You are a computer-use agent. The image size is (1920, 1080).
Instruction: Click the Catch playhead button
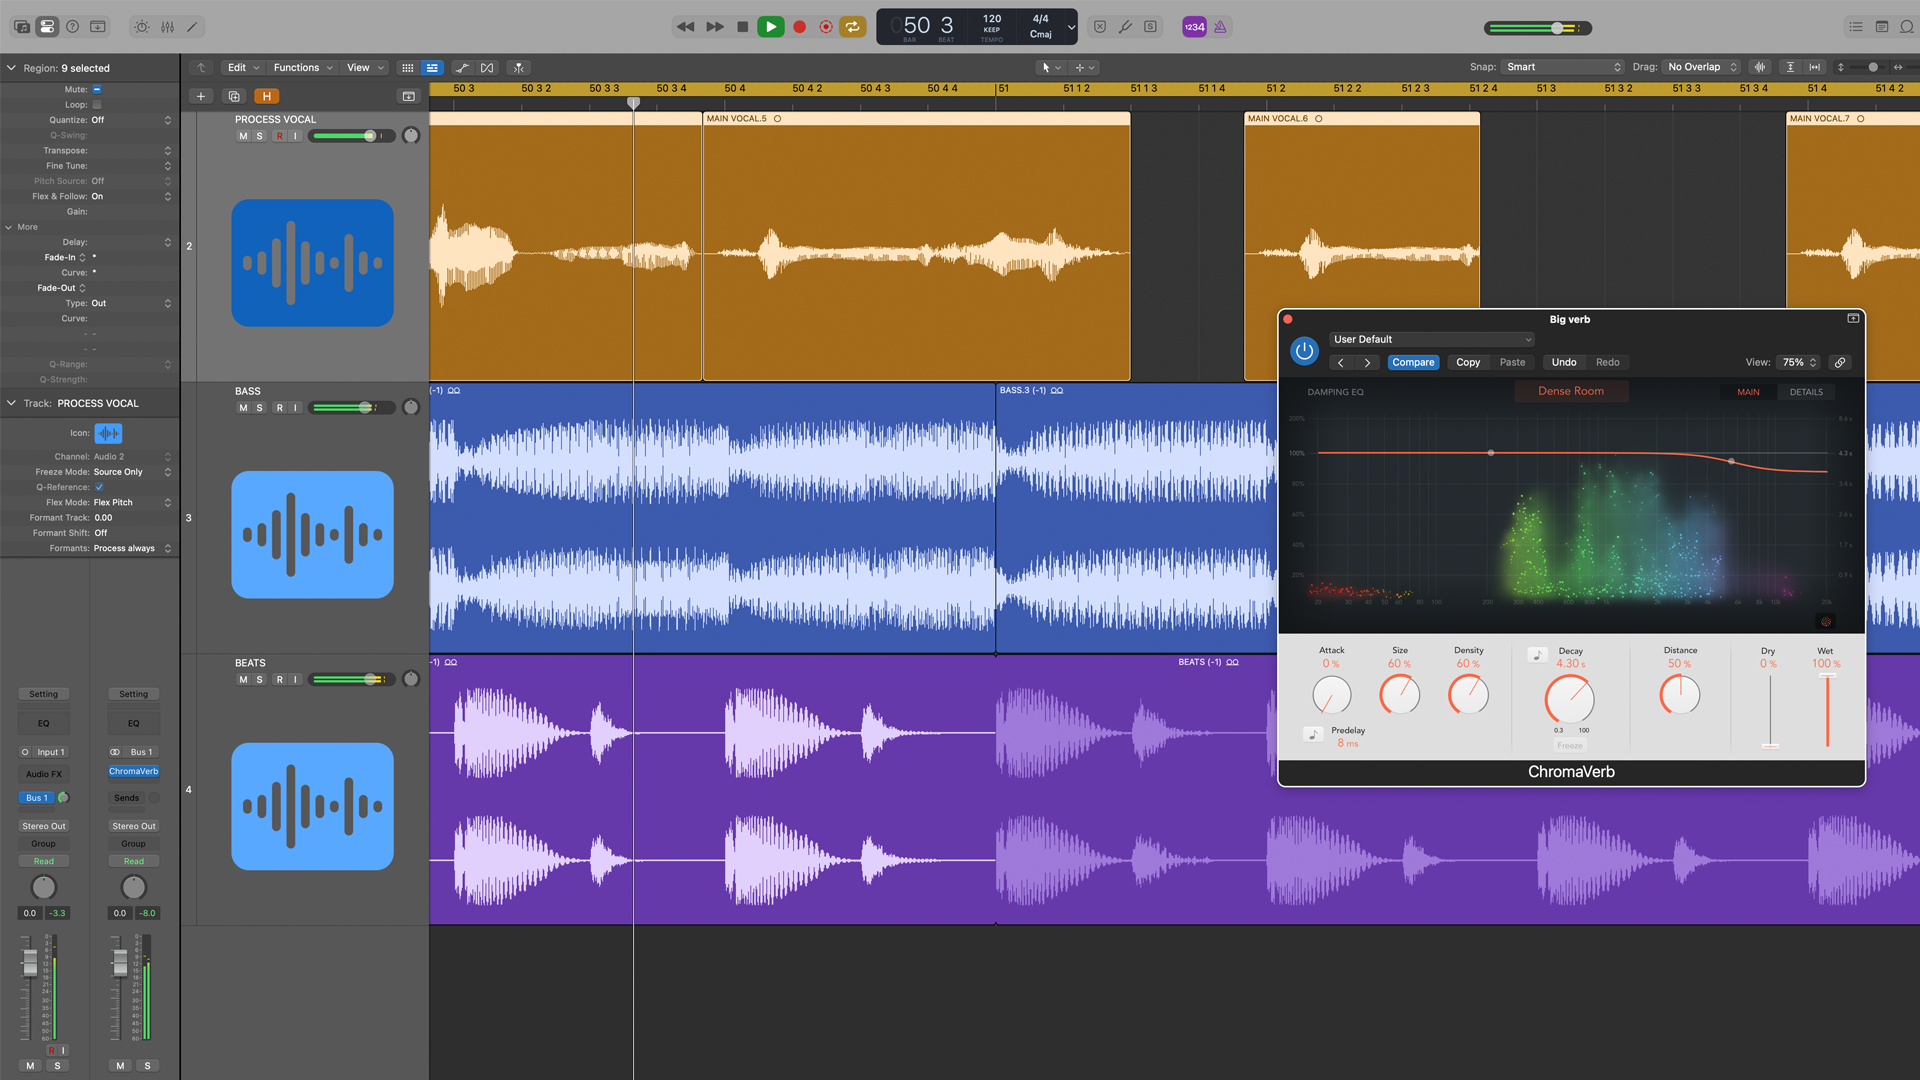518,68
